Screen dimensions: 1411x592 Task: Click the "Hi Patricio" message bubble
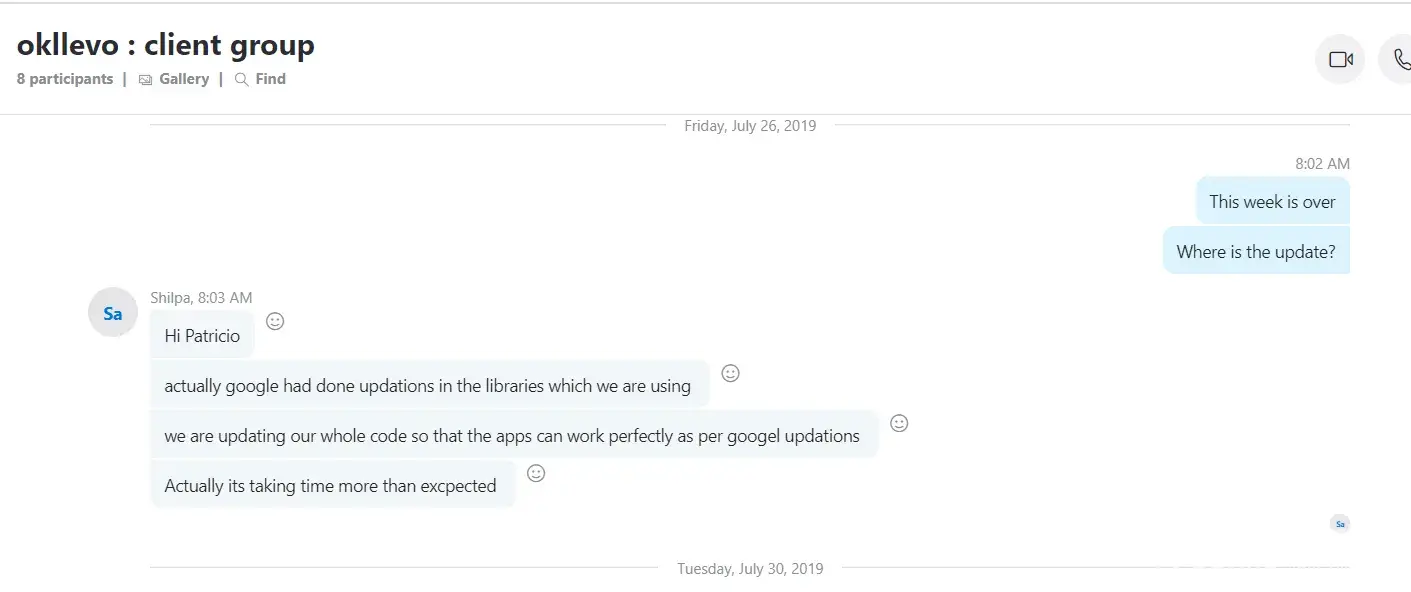click(202, 336)
